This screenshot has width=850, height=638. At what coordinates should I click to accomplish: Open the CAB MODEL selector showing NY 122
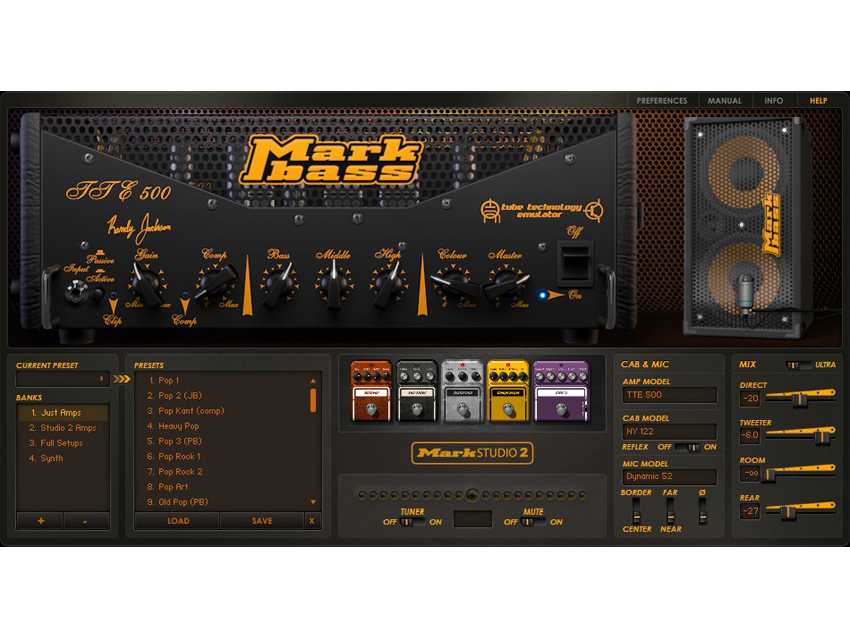click(669, 431)
